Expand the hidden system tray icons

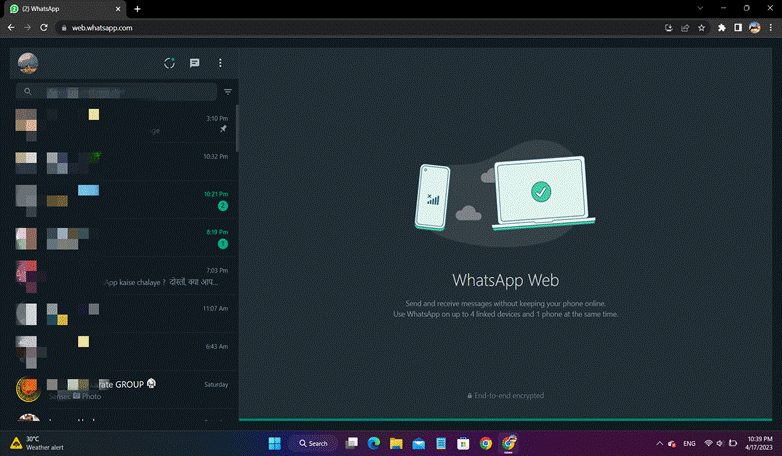[x=659, y=443]
